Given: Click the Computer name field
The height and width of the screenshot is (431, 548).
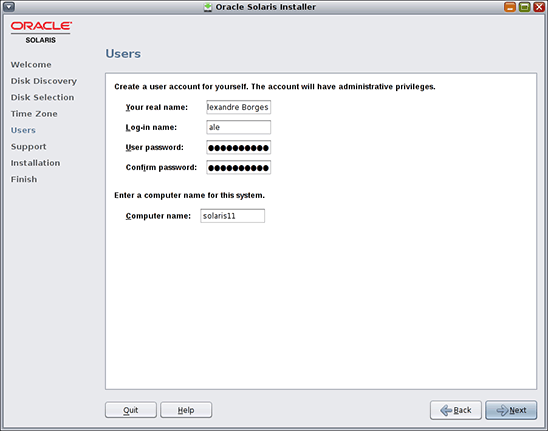Looking at the screenshot, I should tap(232, 216).
